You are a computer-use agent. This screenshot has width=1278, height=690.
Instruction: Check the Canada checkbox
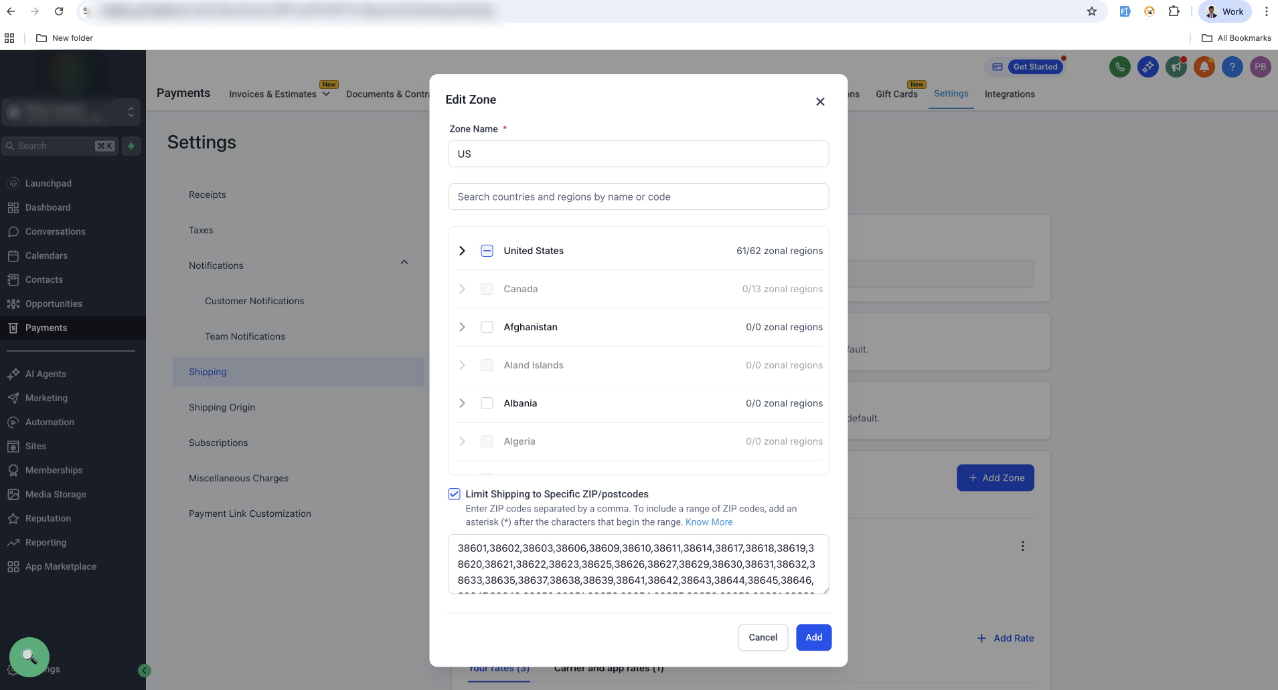click(x=487, y=289)
